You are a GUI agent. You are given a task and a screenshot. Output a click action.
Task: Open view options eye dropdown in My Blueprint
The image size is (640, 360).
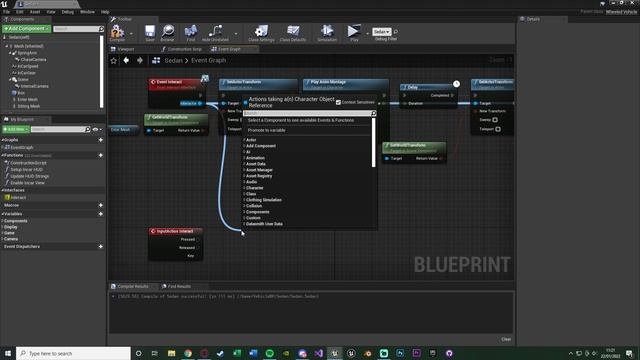point(97,129)
